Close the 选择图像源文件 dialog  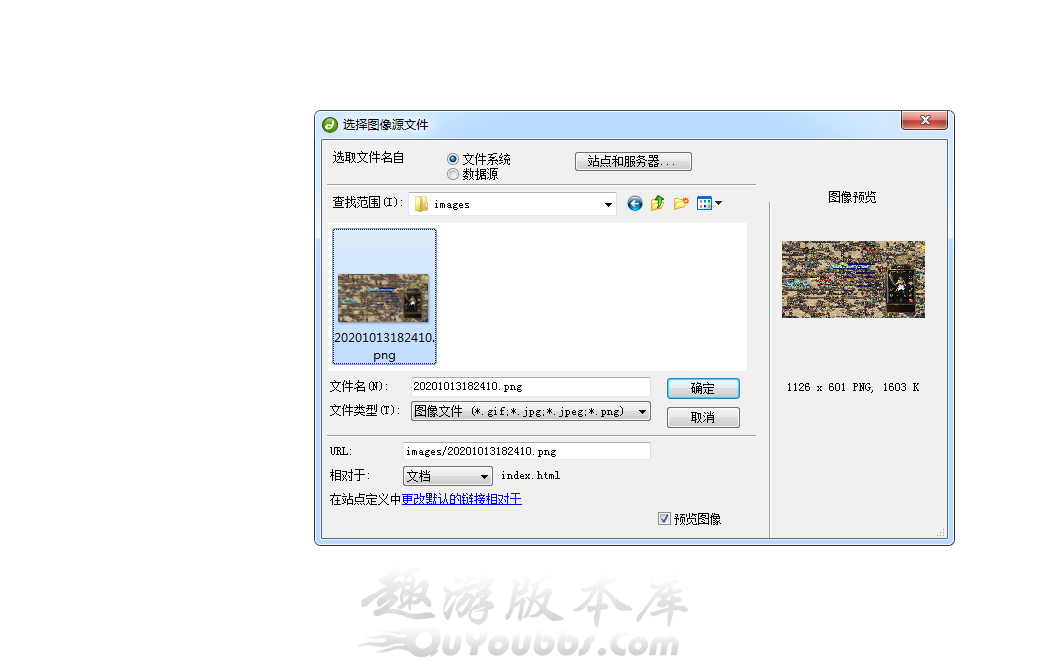tap(924, 121)
